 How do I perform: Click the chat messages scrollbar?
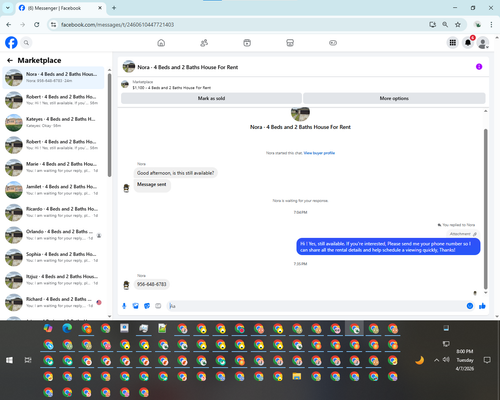(486, 209)
